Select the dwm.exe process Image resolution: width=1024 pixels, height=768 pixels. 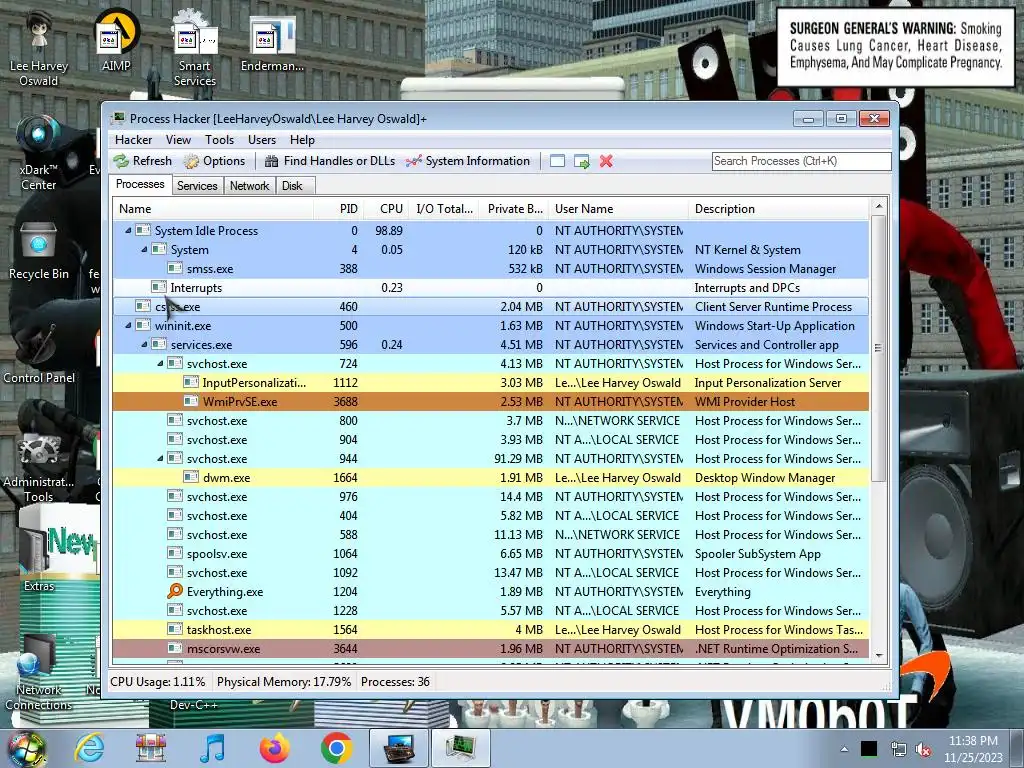tap(490, 477)
